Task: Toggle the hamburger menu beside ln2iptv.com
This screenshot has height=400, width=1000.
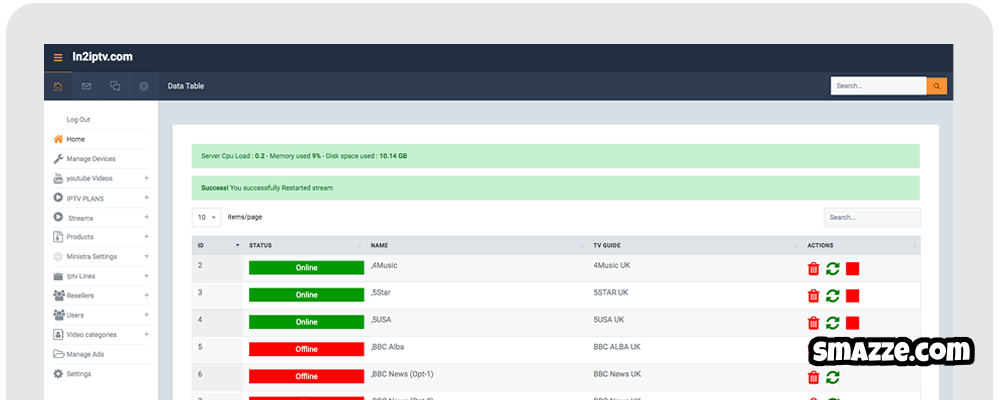Action: coord(58,57)
